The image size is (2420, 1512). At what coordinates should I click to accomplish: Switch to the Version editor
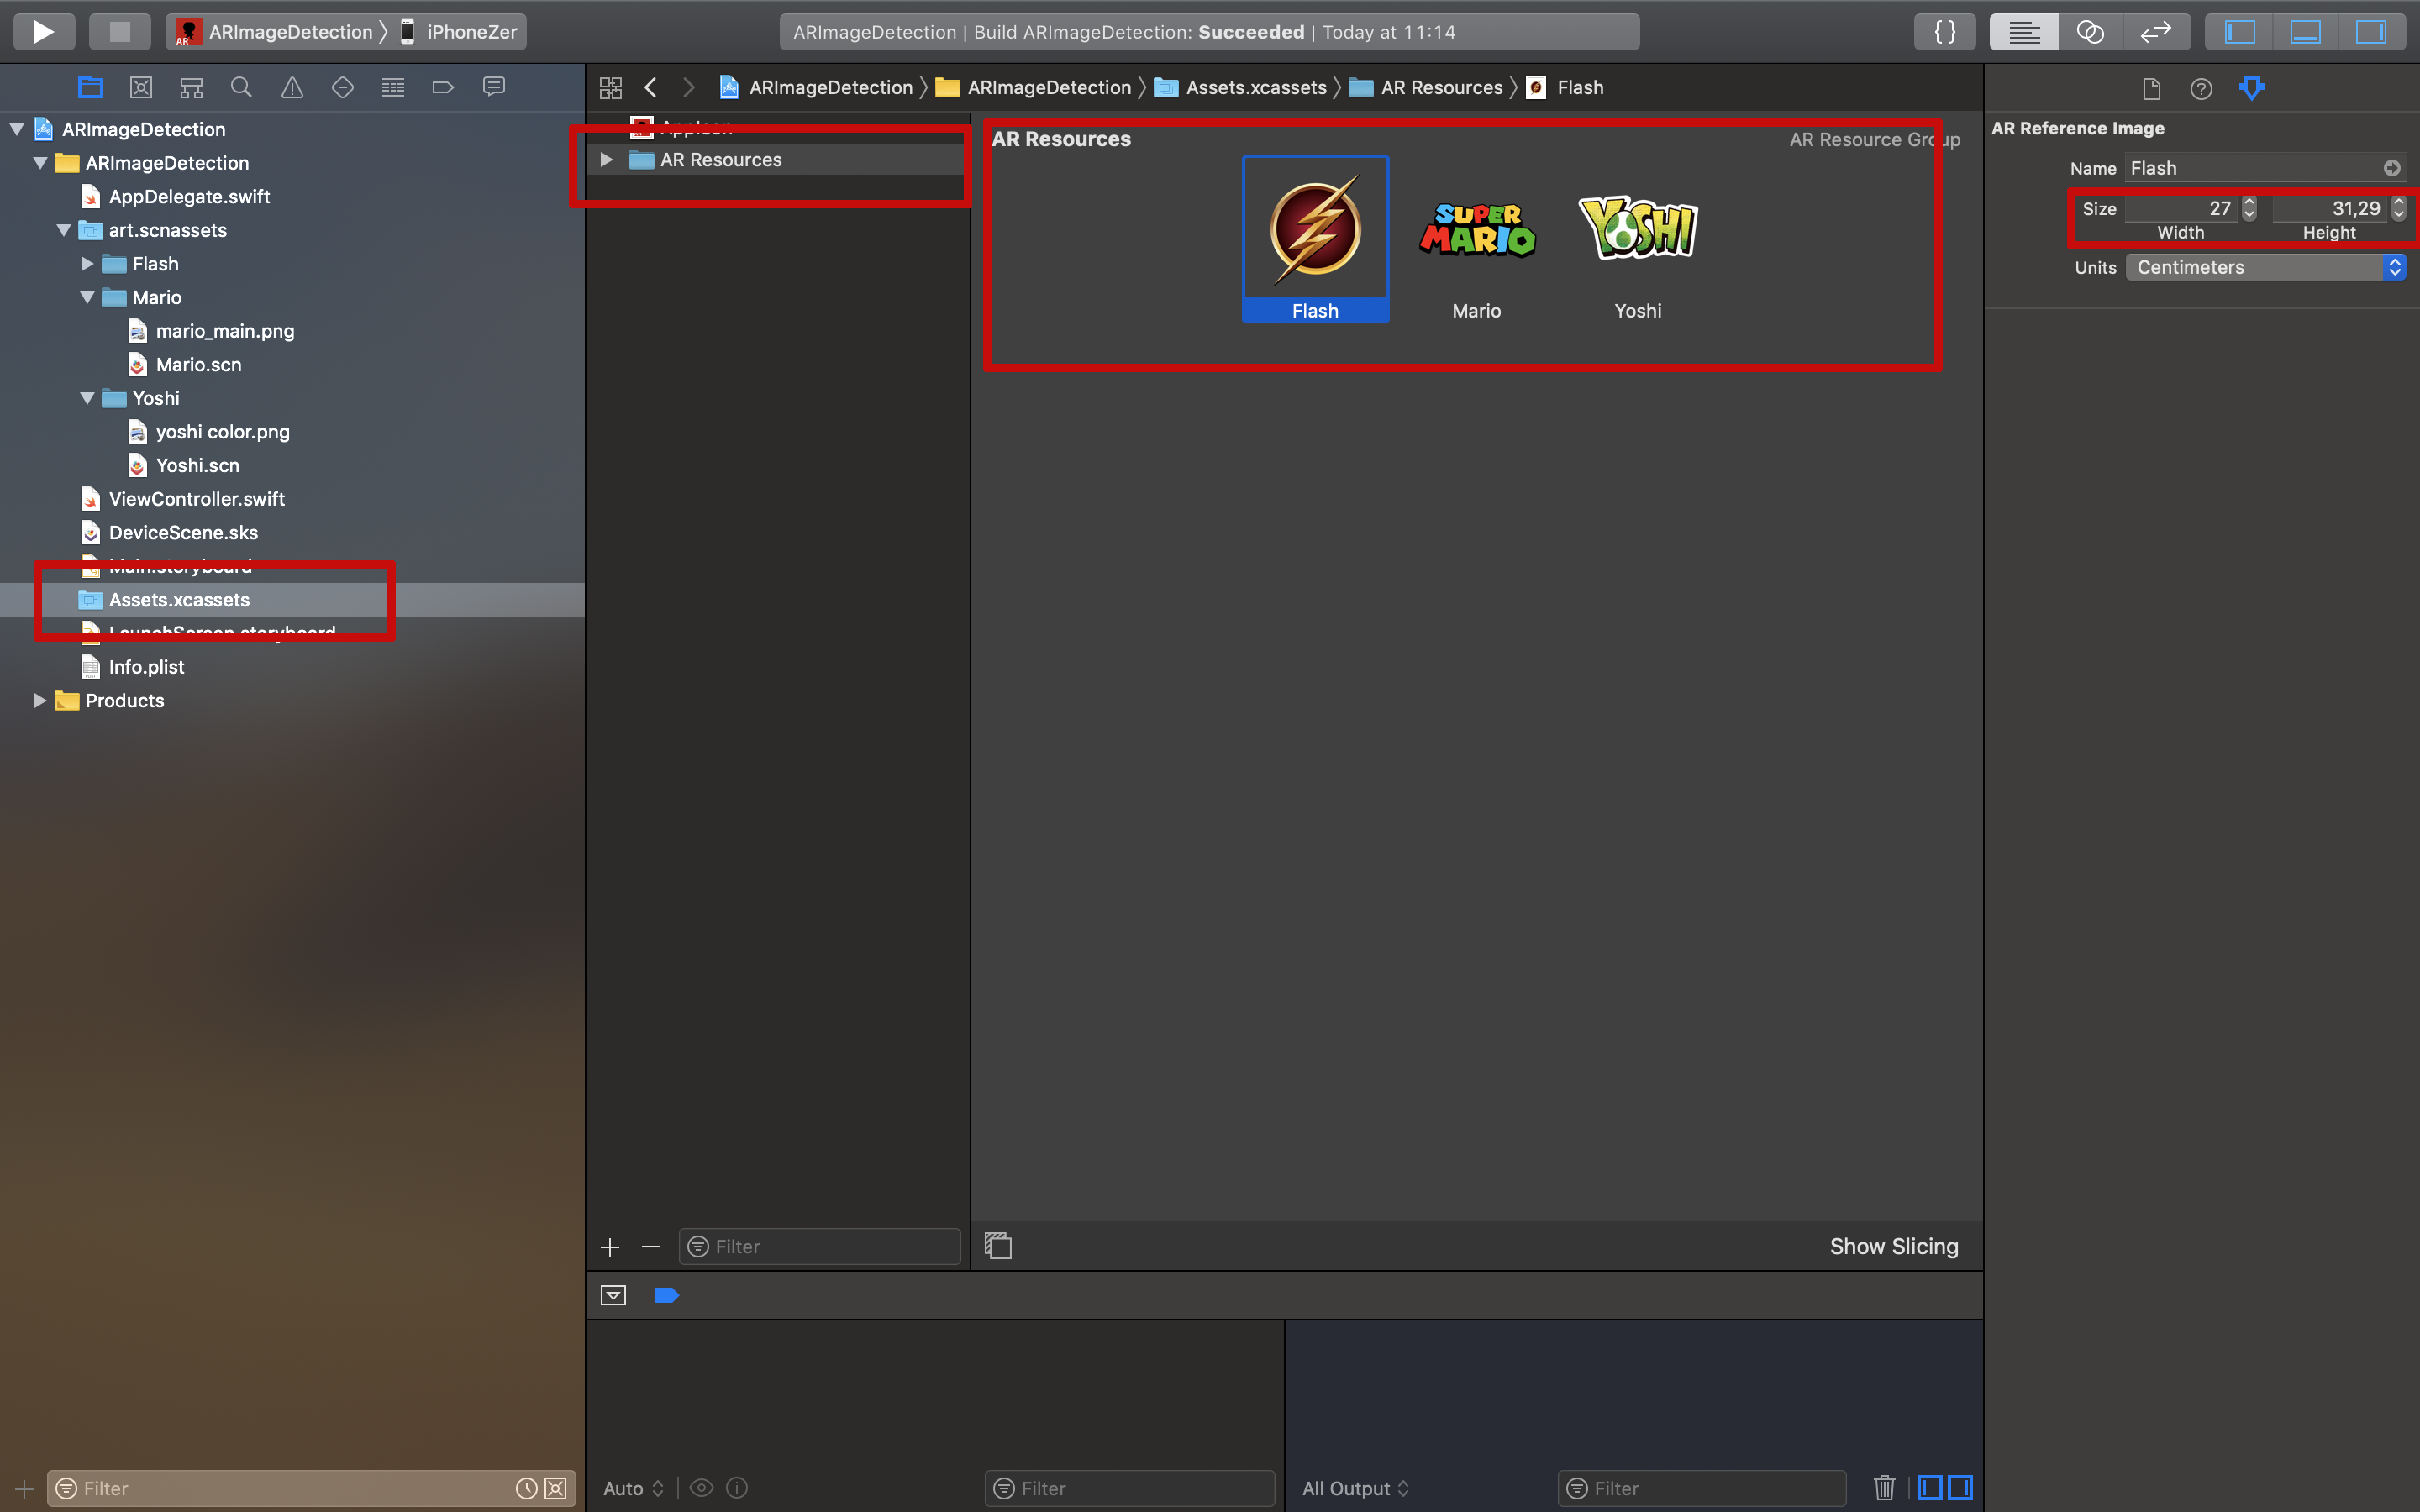point(2155,31)
